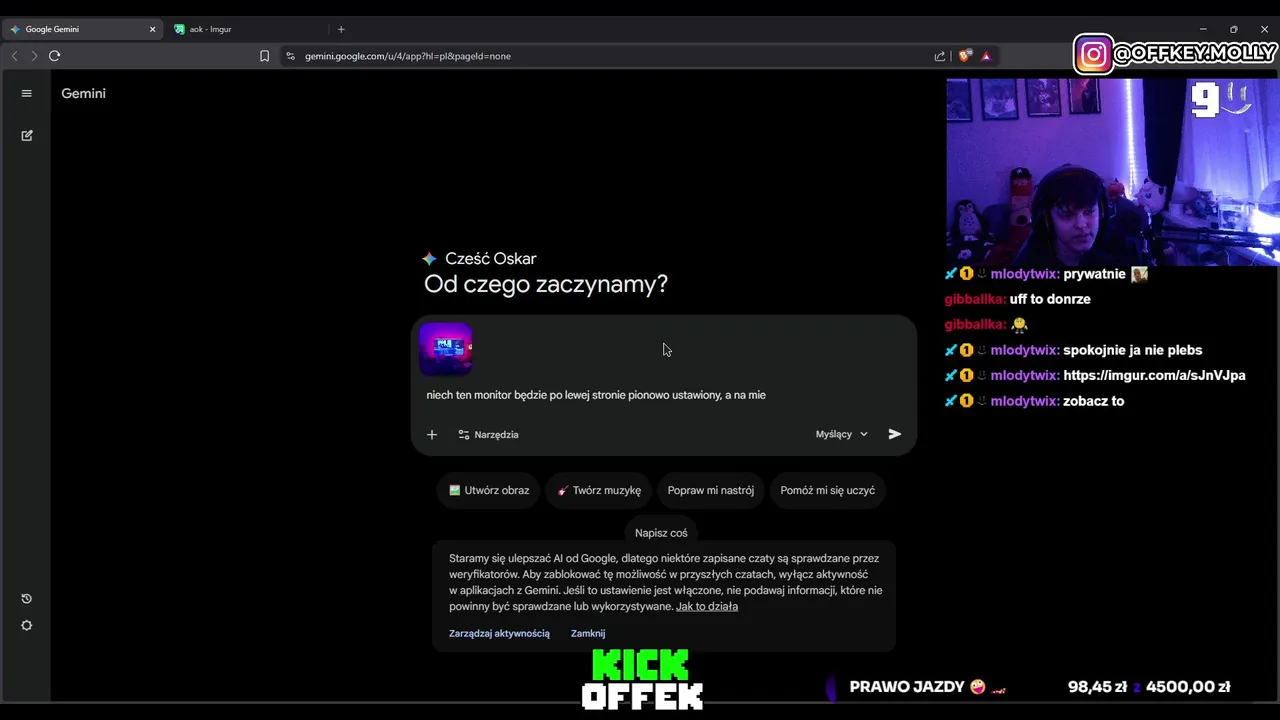Click into the prompt text starting 'niech ten monitor'

pyautogui.click(x=596, y=395)
